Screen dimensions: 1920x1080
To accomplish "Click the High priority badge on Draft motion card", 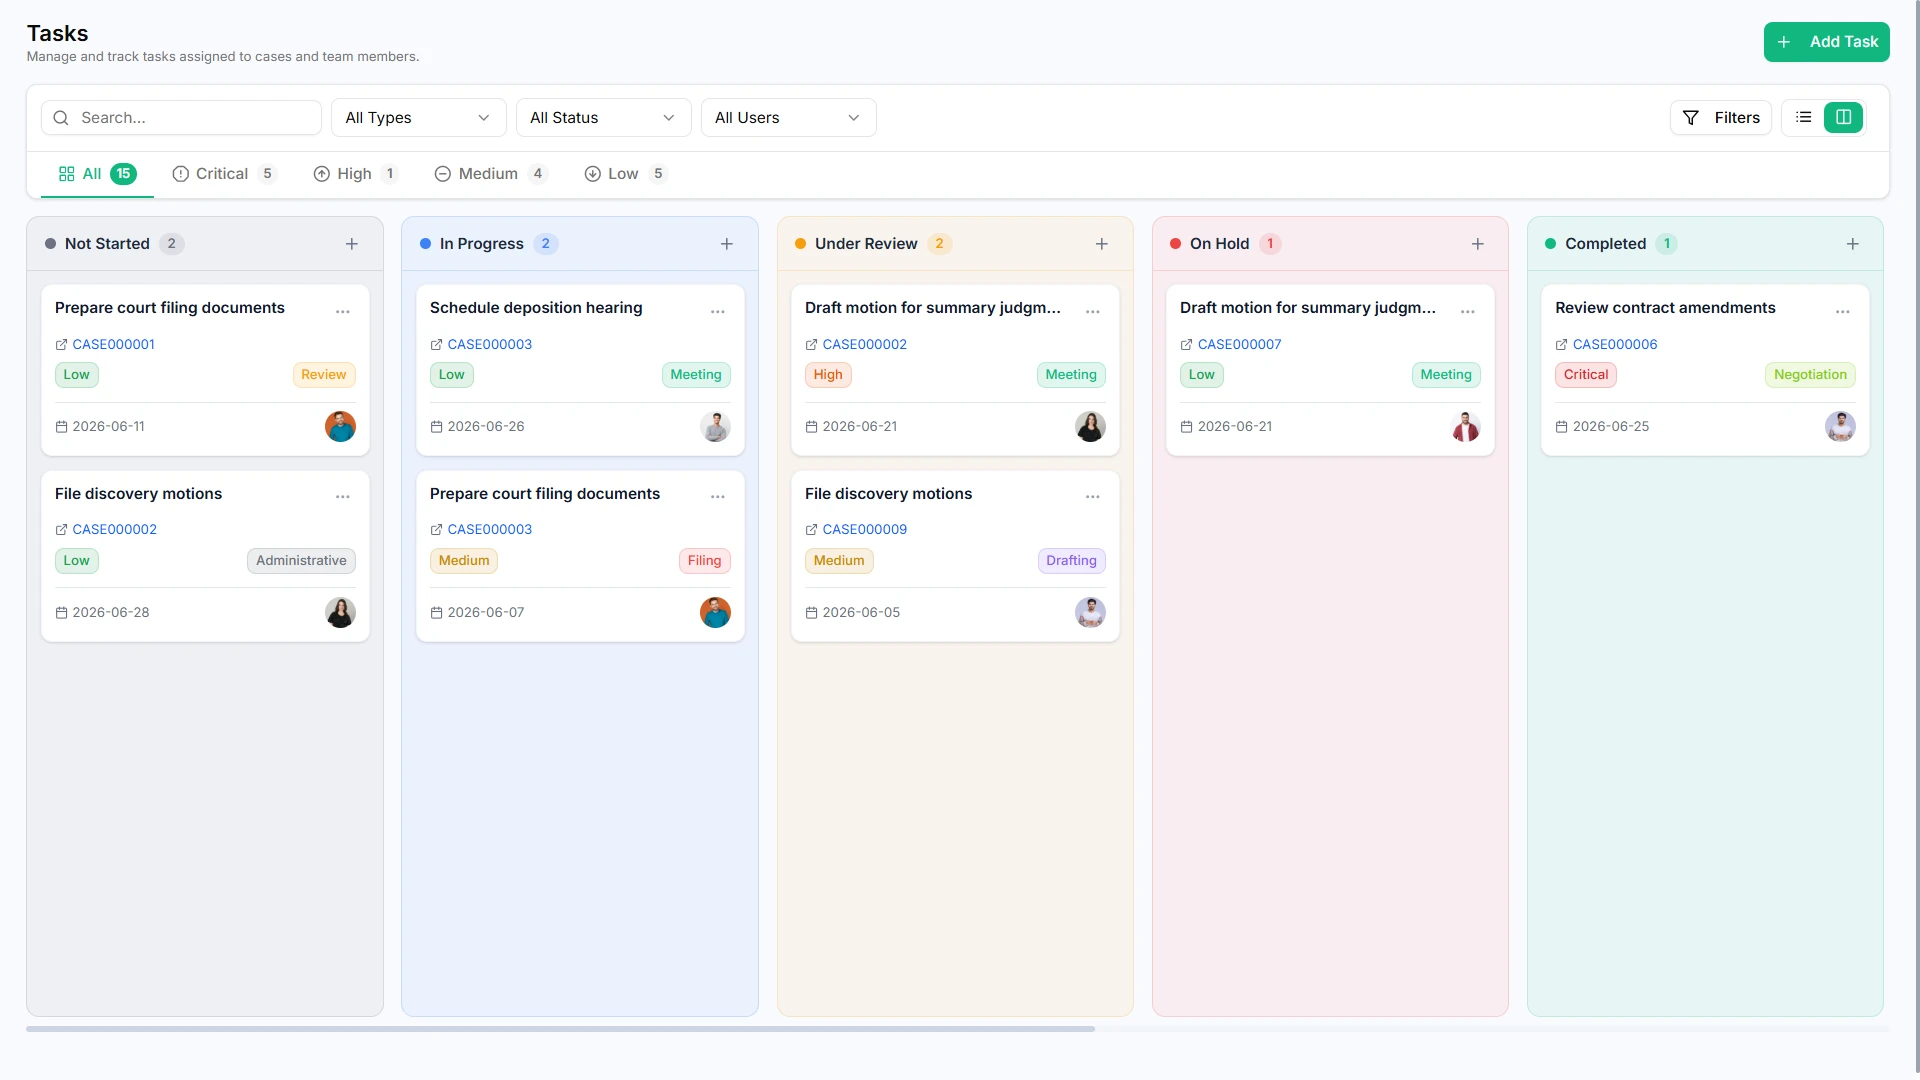I will [x=827, y=375].
